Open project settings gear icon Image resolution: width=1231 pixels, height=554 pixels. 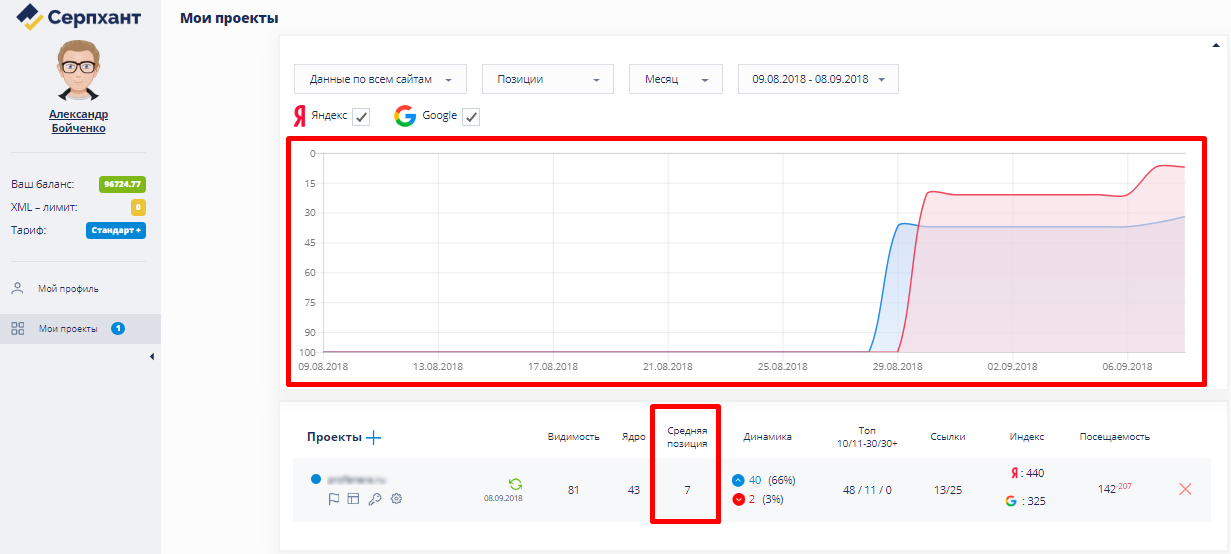(396, 499)
